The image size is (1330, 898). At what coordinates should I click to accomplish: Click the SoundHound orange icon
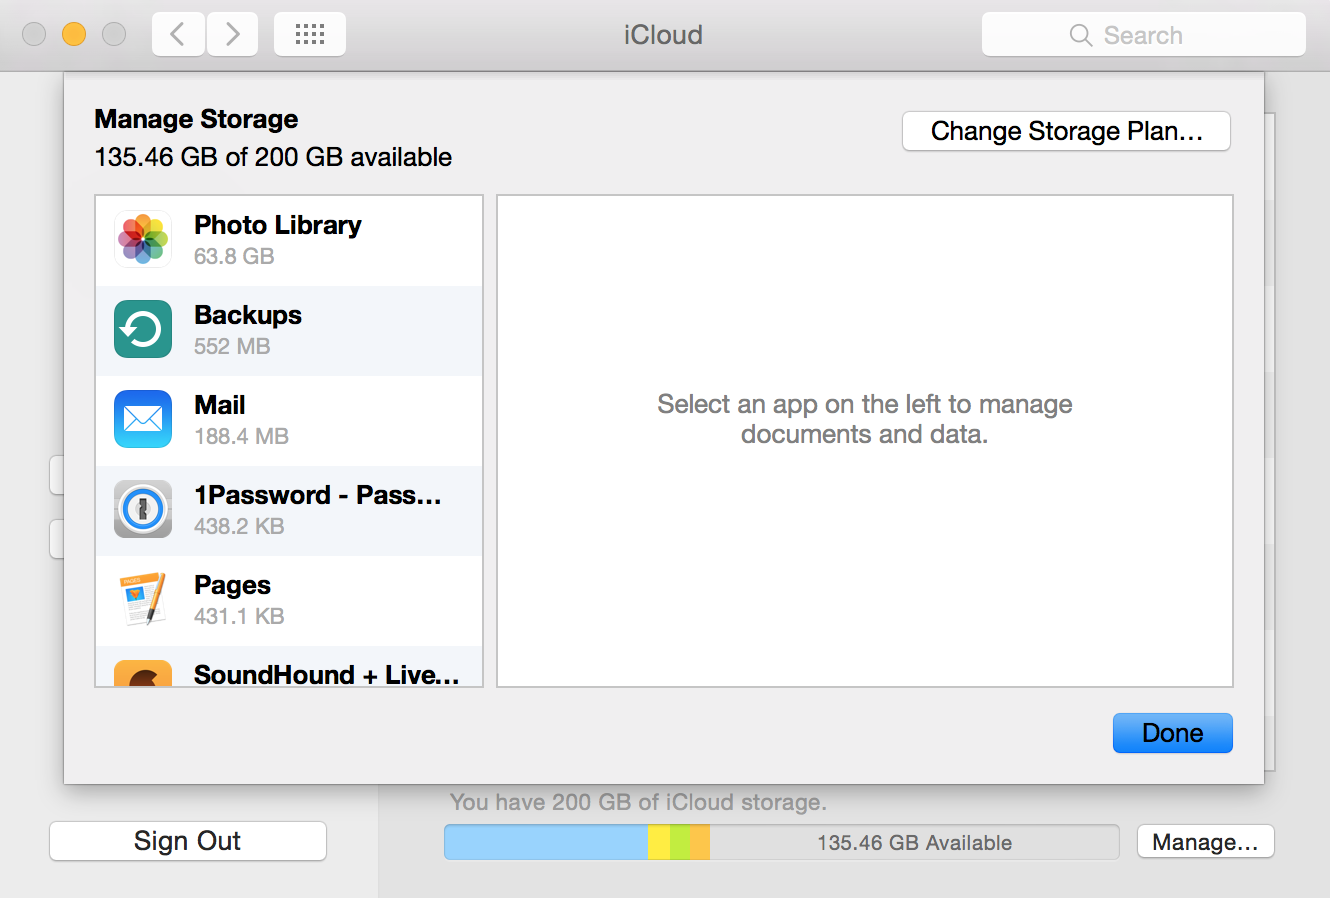[143, 673]
